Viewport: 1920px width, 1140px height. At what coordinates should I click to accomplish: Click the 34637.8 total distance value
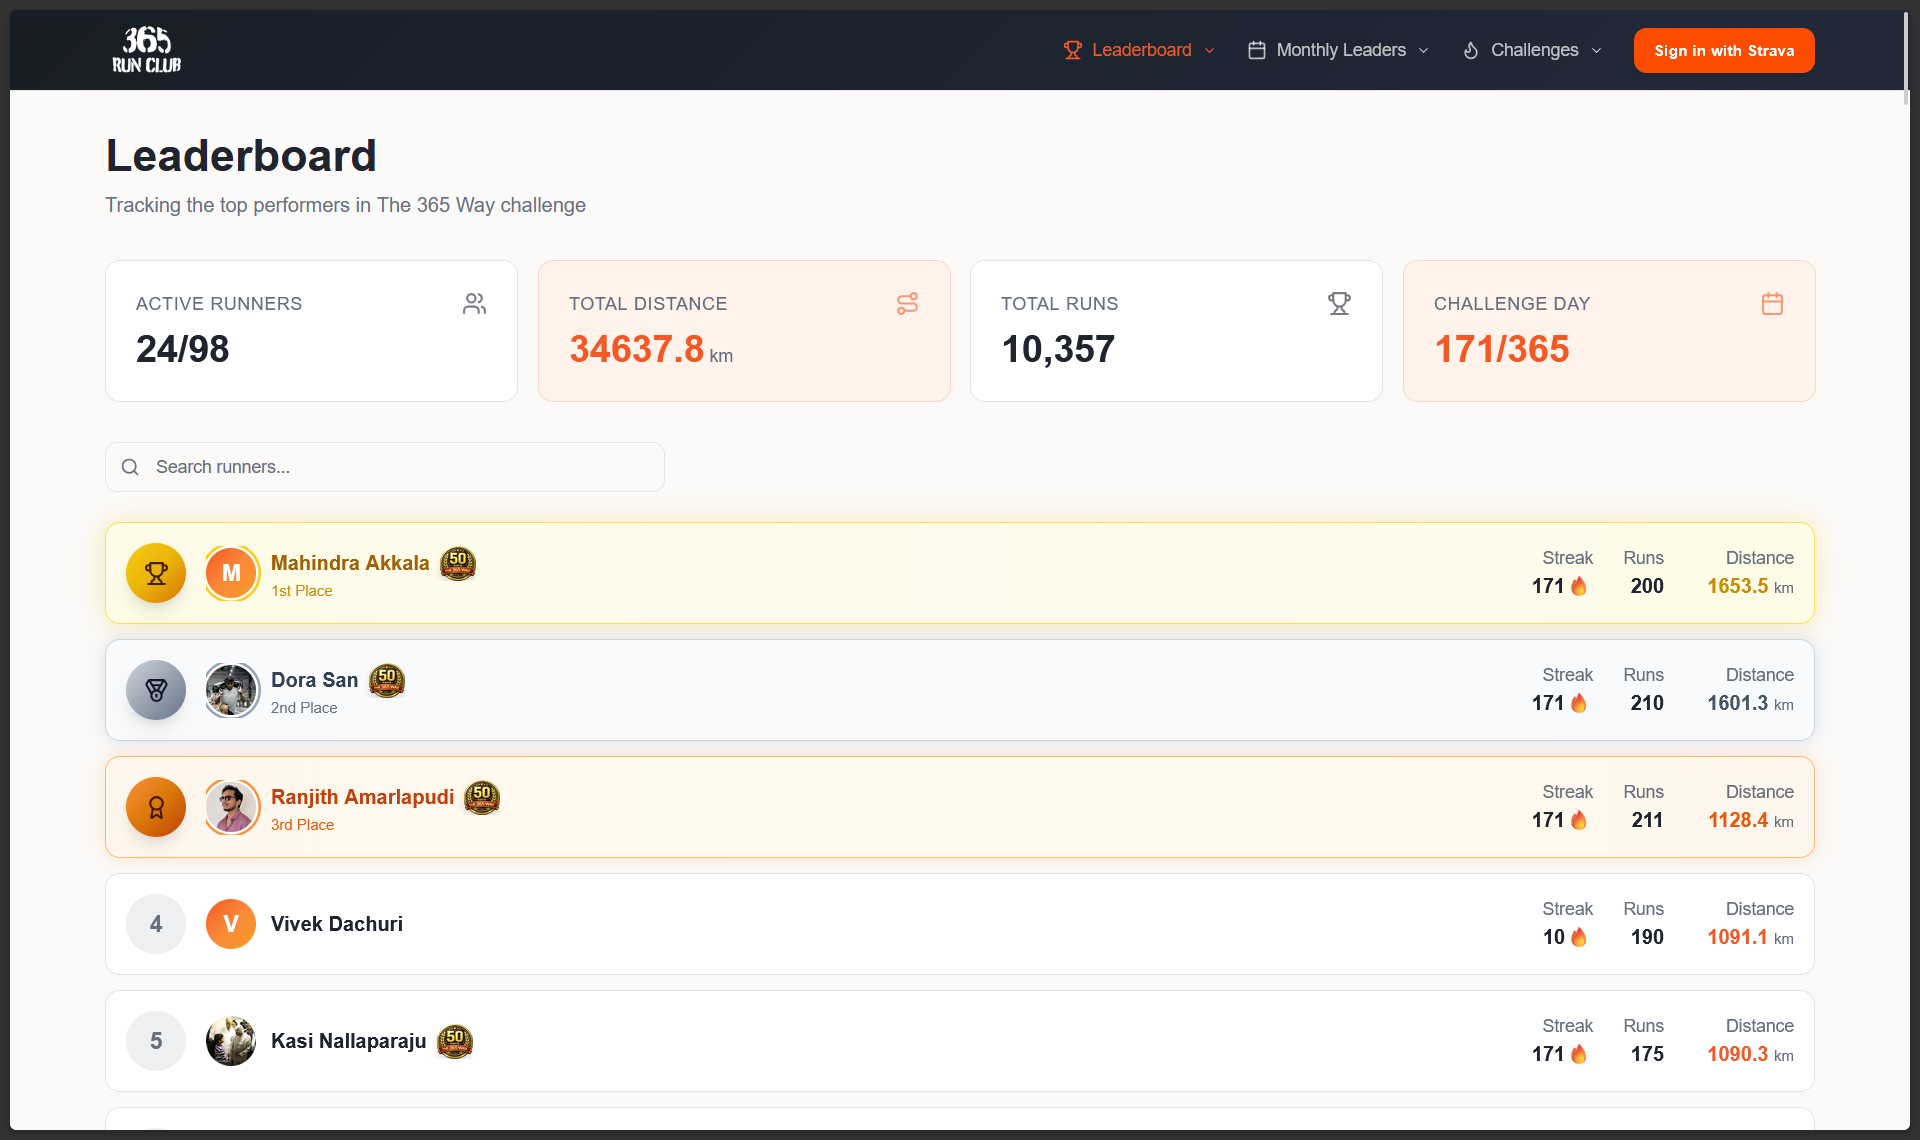tap(637, 349)
